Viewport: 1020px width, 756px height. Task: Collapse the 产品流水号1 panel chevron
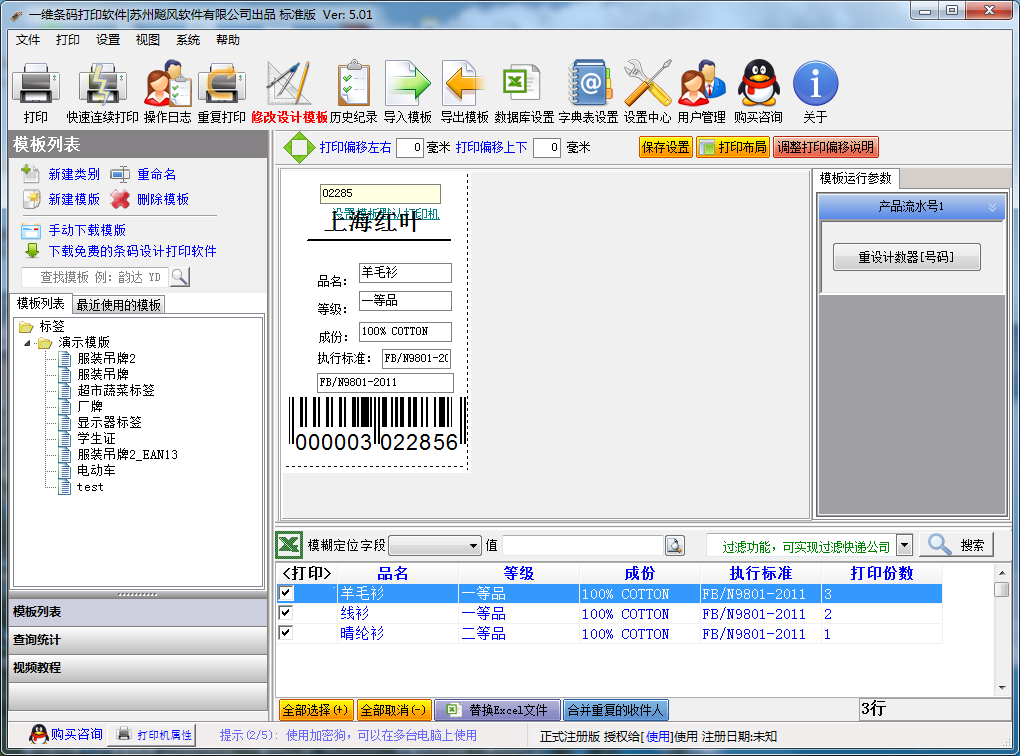tap(992, 207)
